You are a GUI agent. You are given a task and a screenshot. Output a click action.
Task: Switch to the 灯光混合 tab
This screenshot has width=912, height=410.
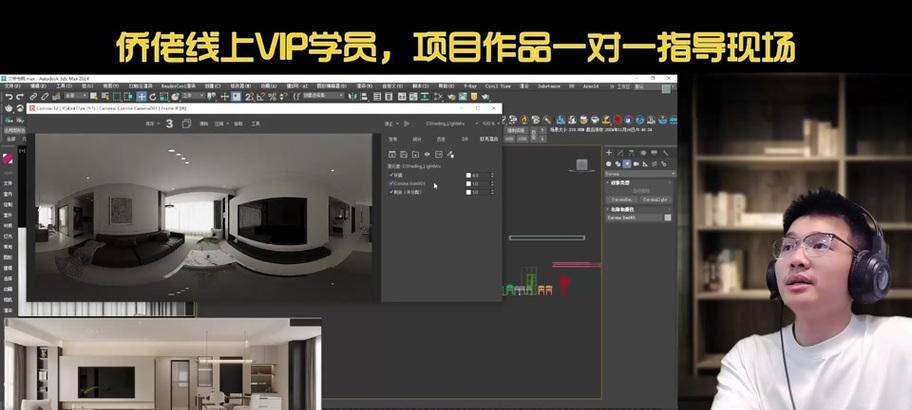[489, 140]
